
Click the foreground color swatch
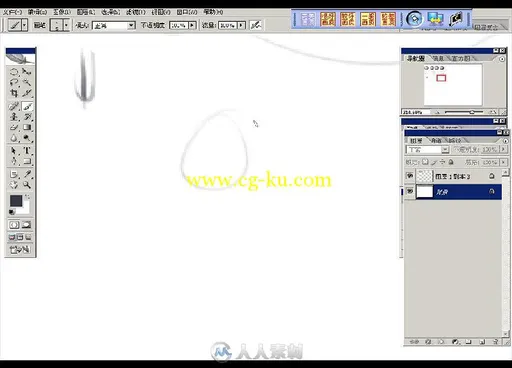click(16, 201)
